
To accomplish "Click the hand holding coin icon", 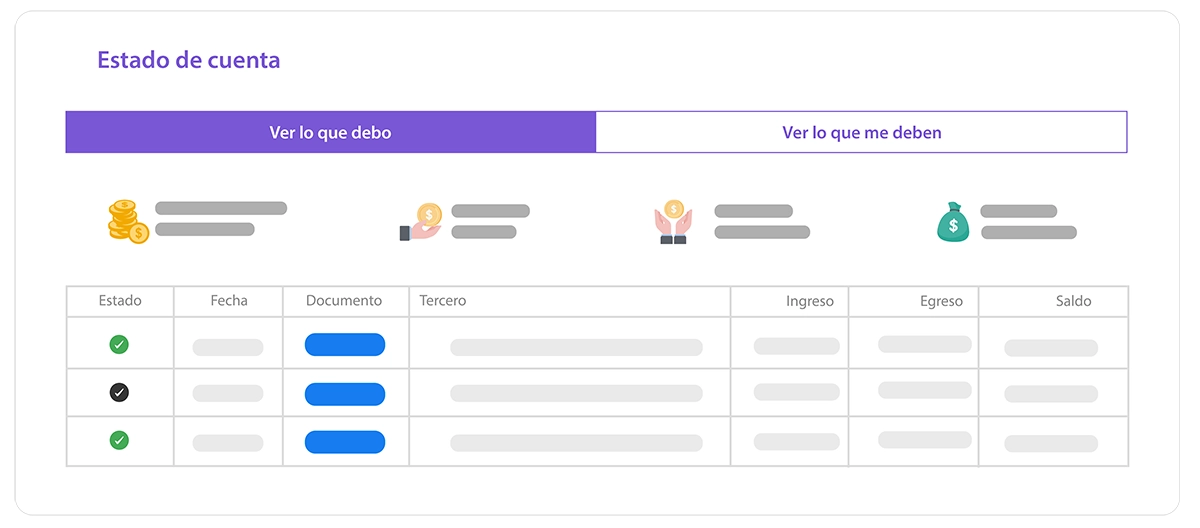I will (421, 222).
